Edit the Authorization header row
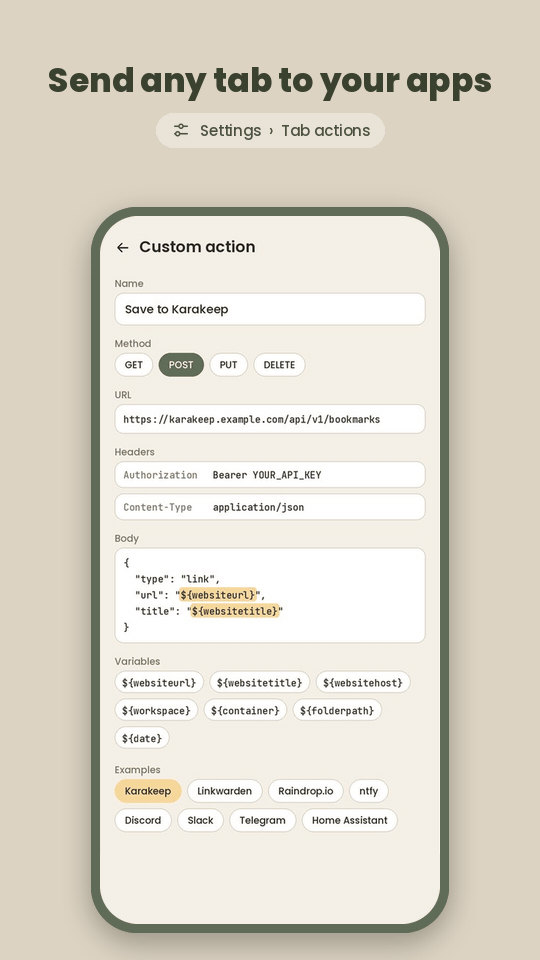The width and height of the screenshot is (540, 960). click(x=270, y=475)
